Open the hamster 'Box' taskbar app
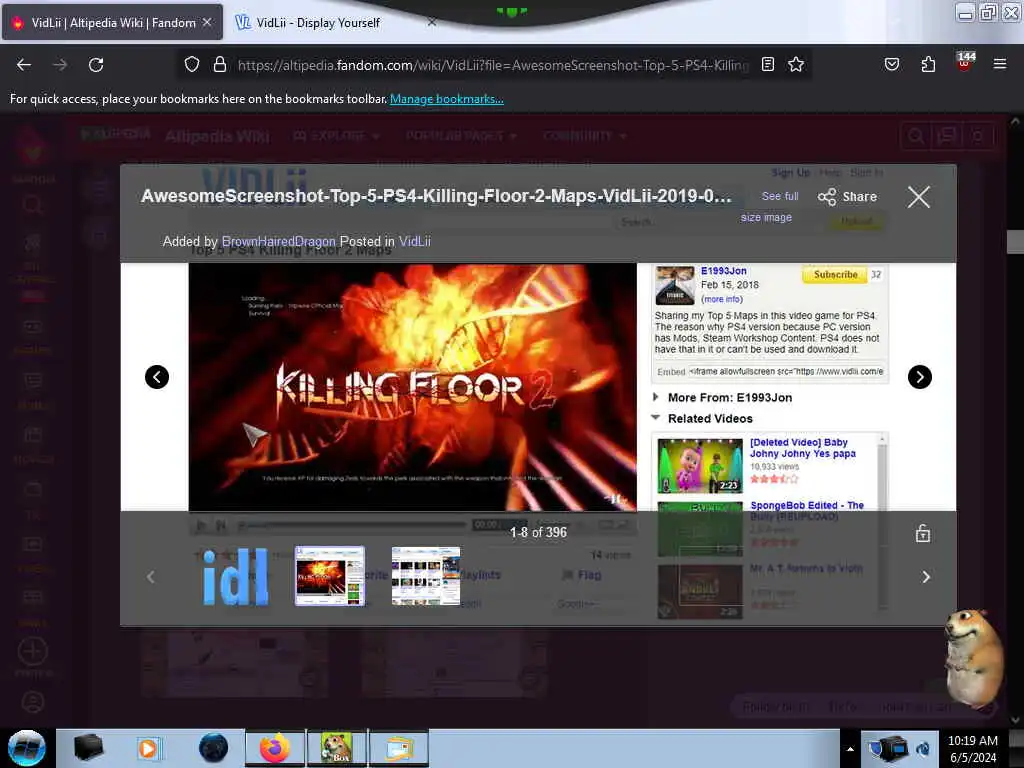This screenshot has width=1024, height=768. point(336,748)
